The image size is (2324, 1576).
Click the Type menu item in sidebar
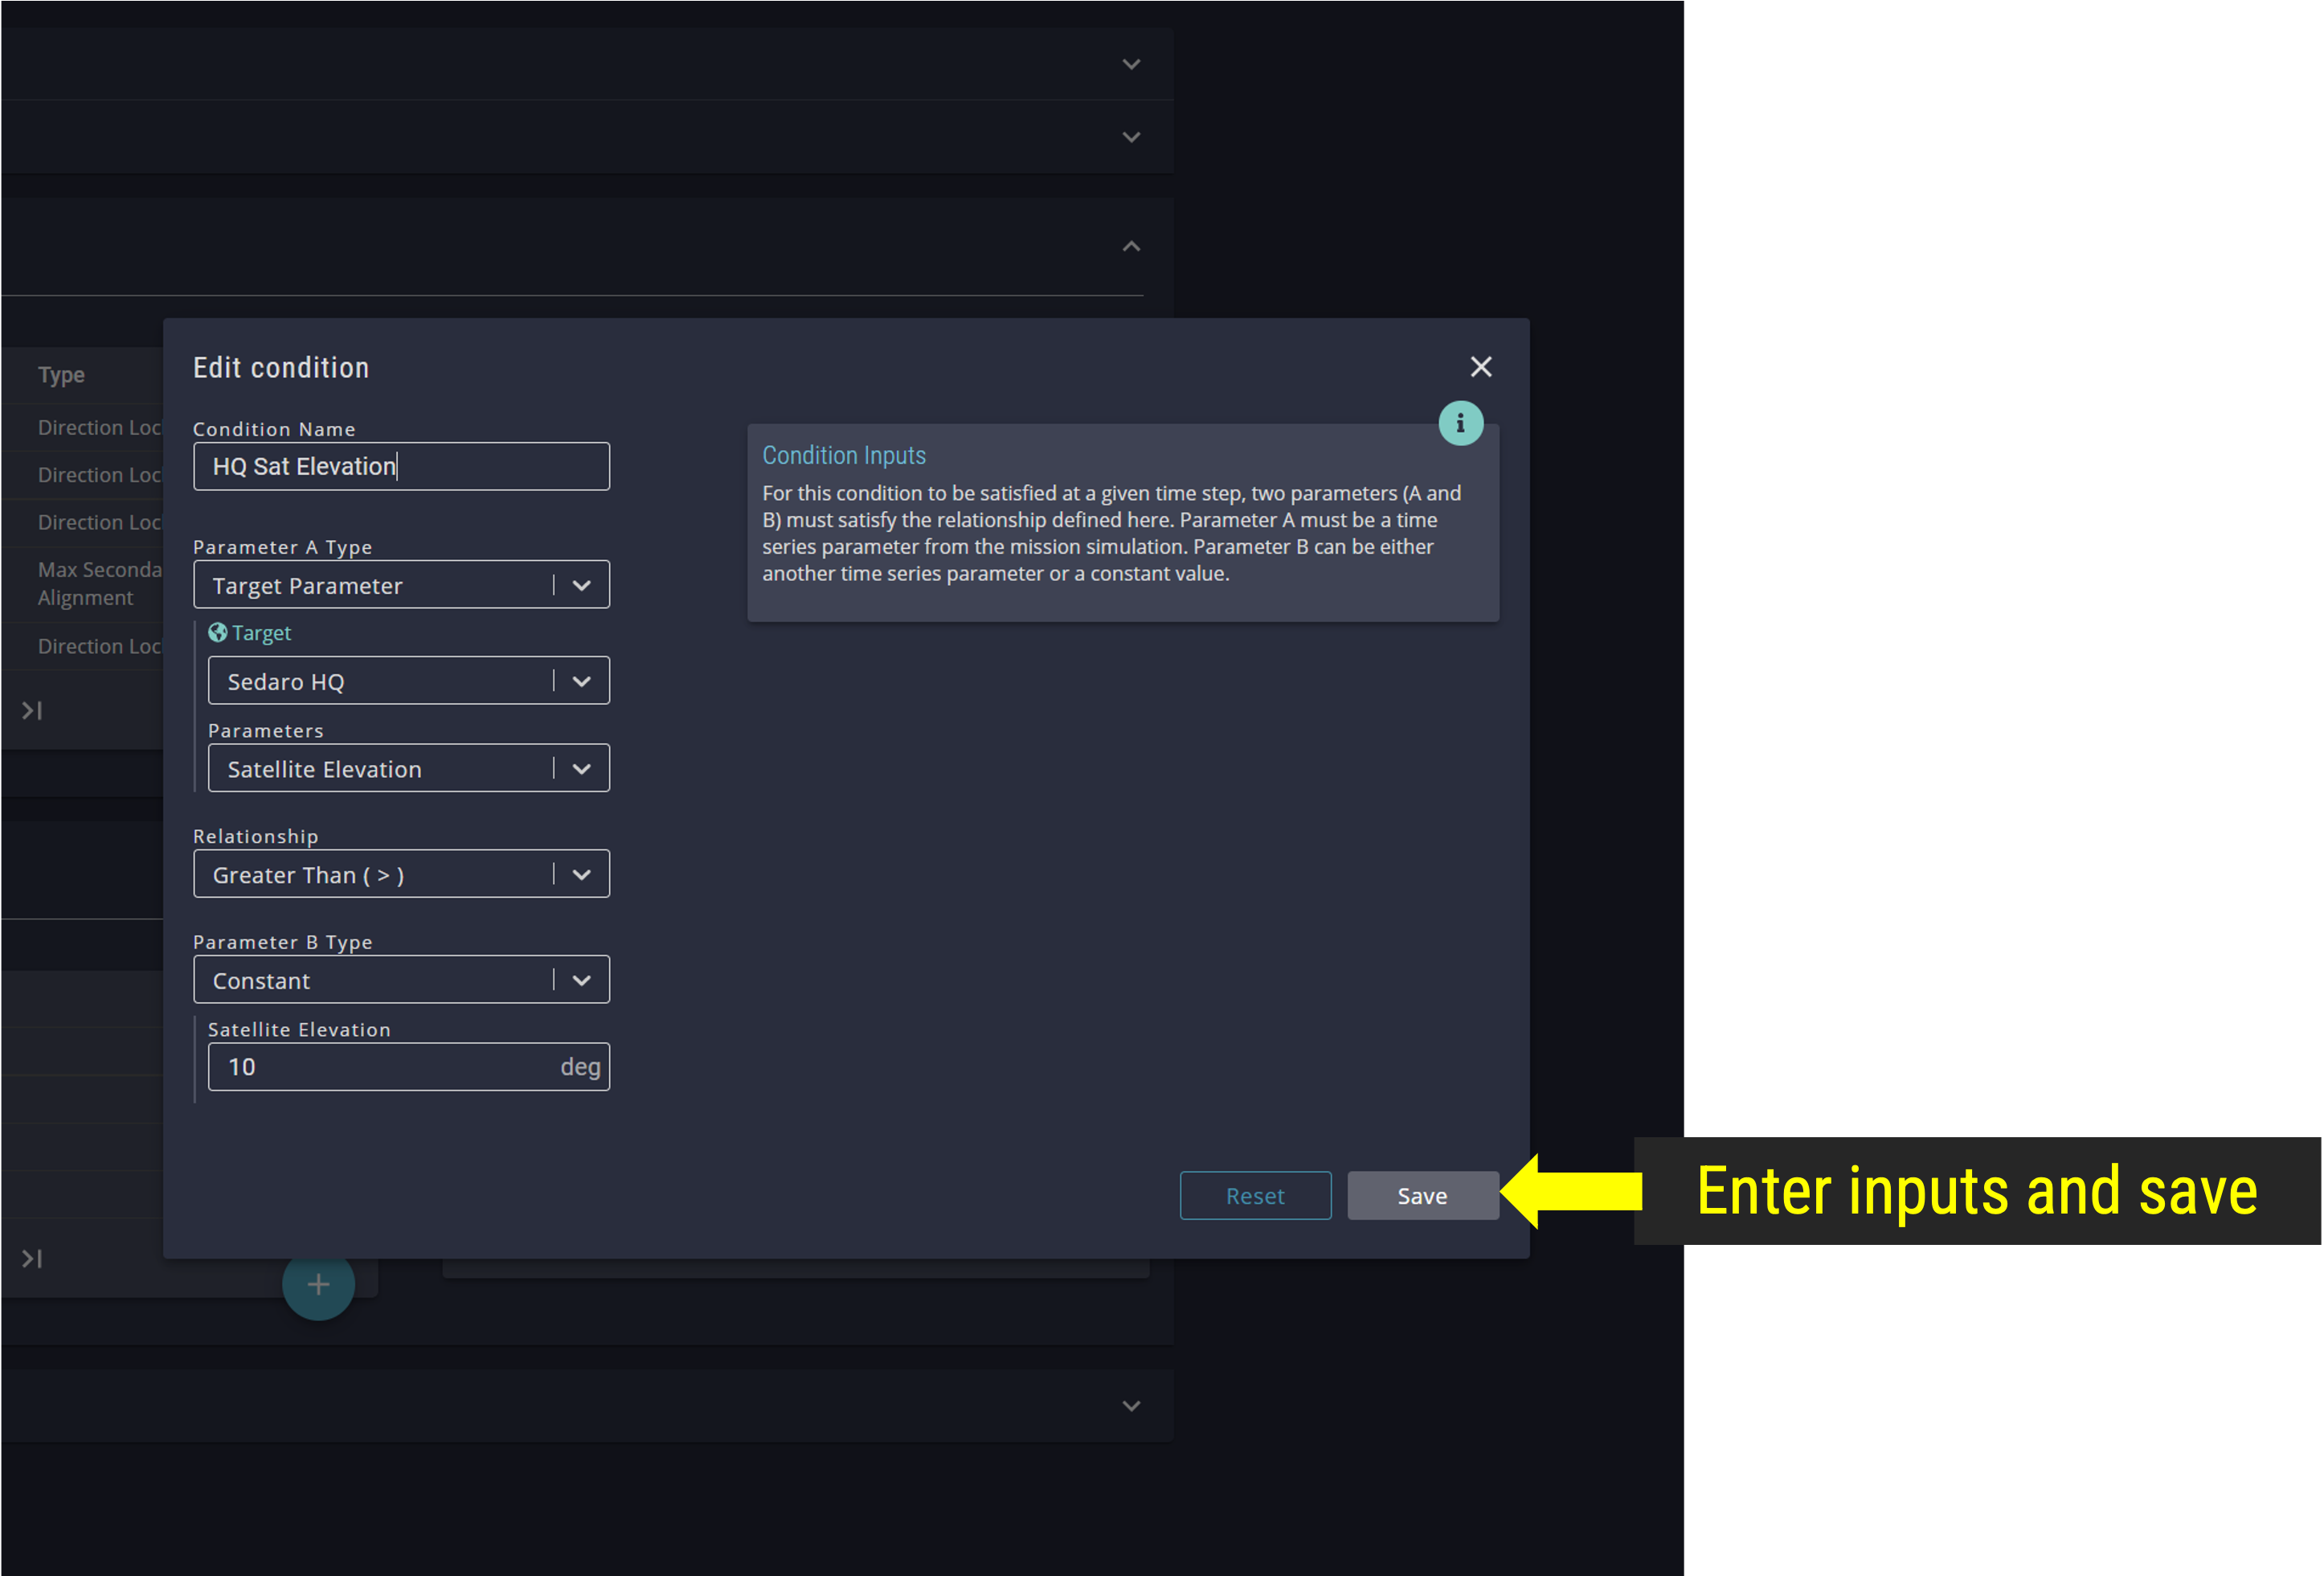62,375
